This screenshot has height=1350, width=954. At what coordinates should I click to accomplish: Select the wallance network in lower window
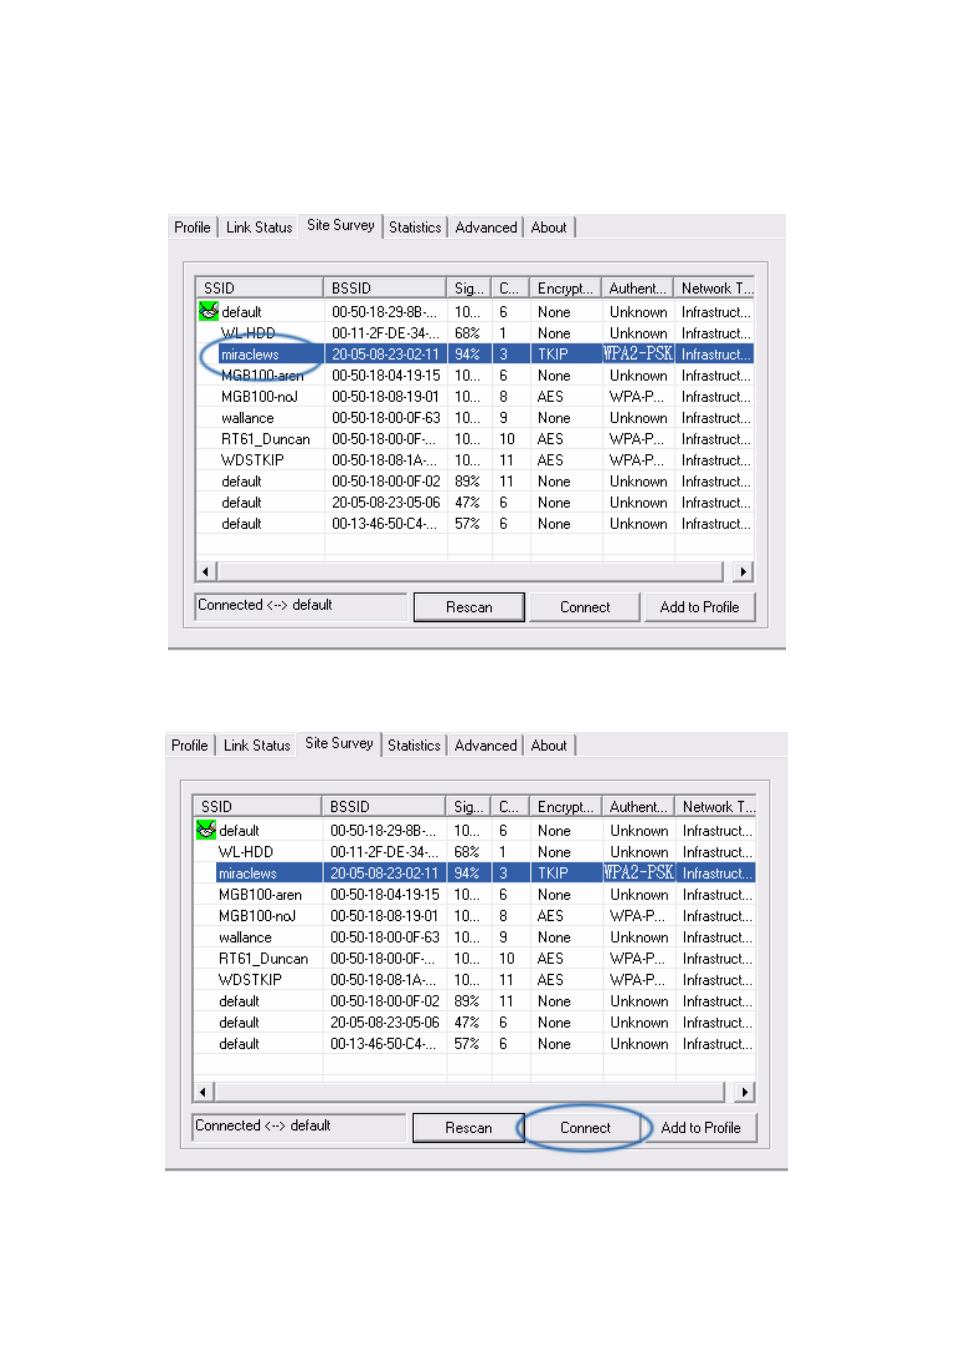(474, 937)
